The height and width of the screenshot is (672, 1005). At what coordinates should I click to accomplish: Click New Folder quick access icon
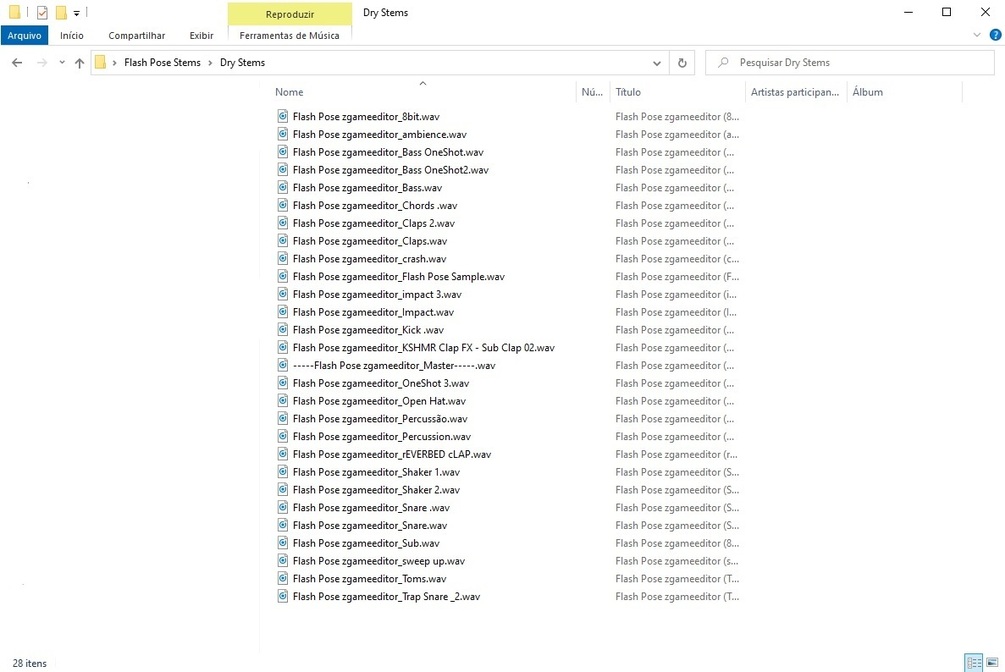pos(61,12)
